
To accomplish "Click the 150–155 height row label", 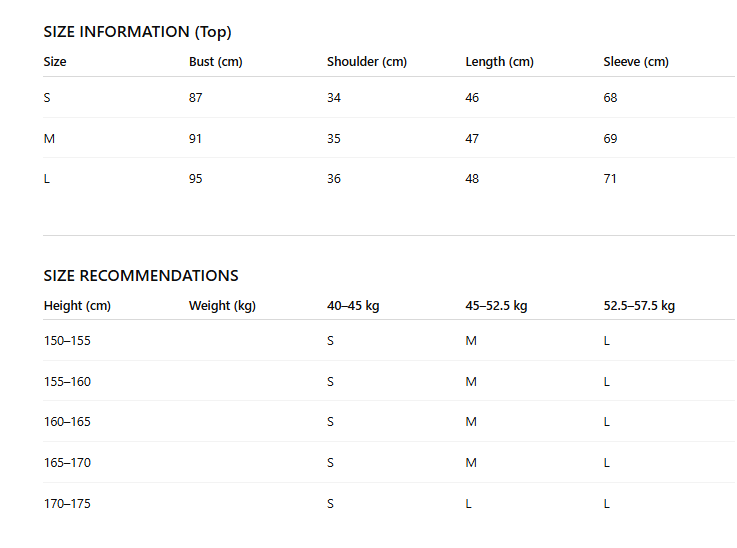I will point(67,341).
